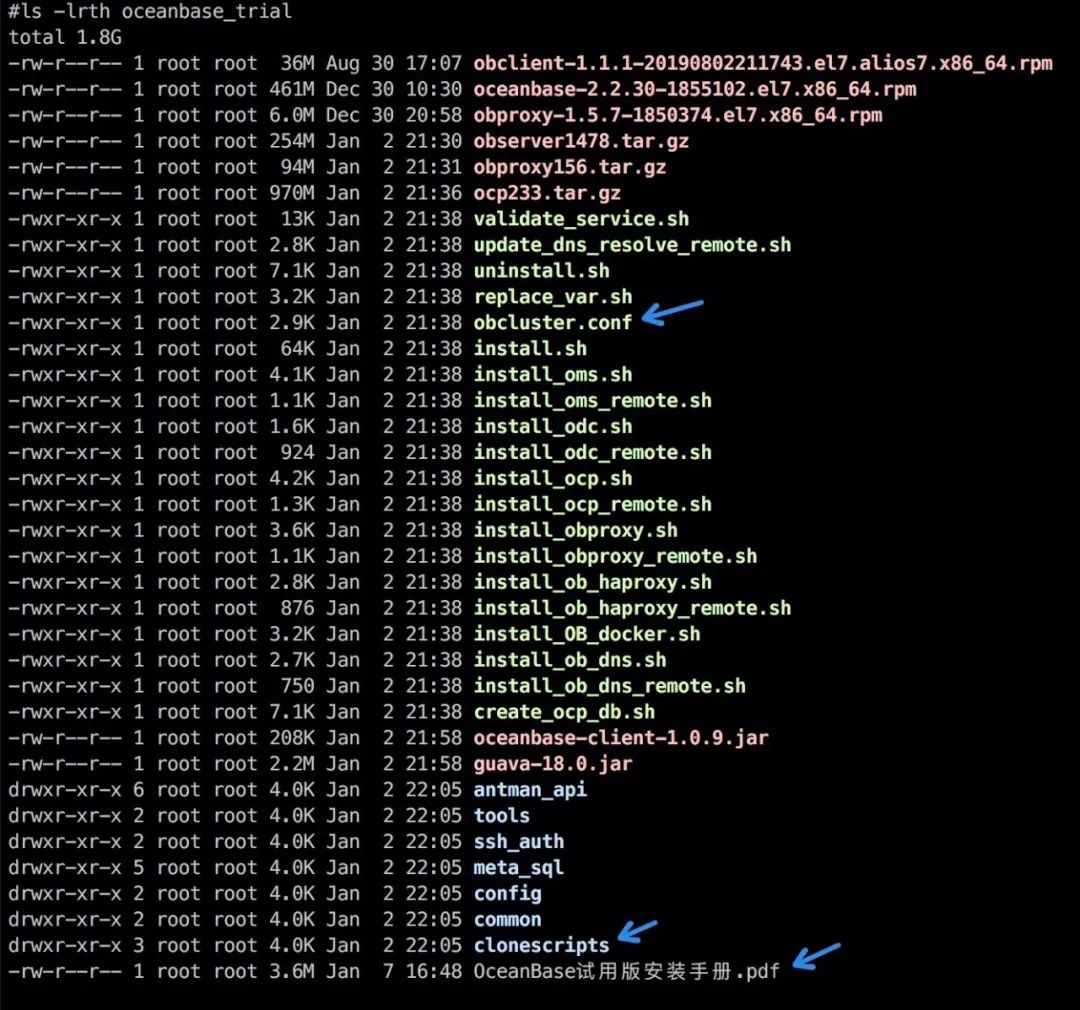Screen dimensions: 1080x1010
Task: Select the 254M size of observer1478.tar.gz
Action: coord(291,141)
